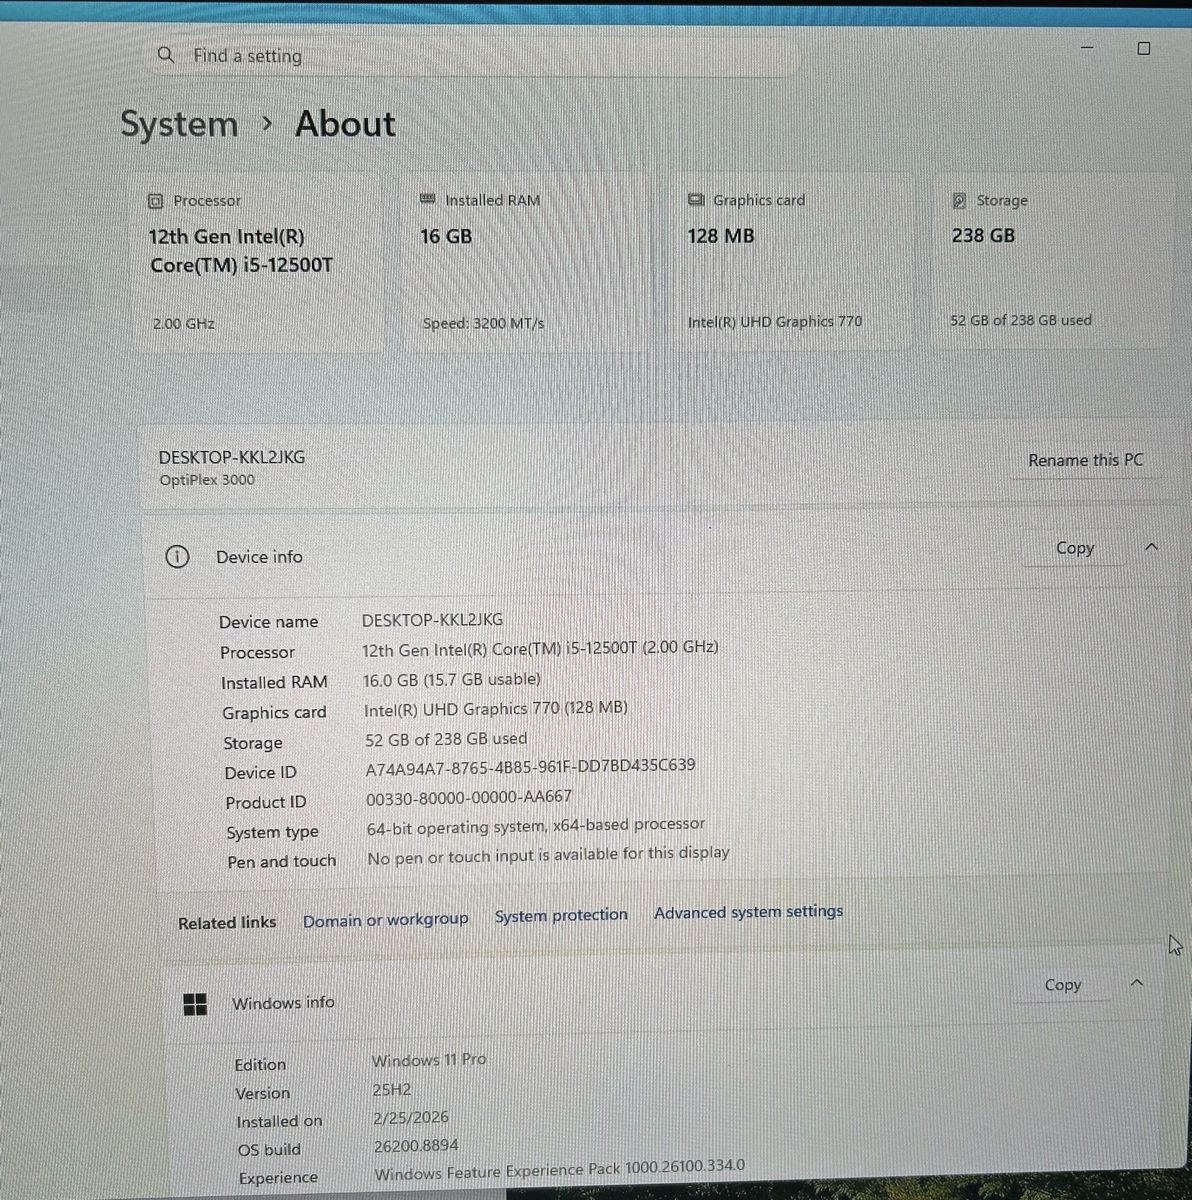Image resolution: width=1192 pixels, height=1200 pixels.
Task: Focus the Find a setting search box
Action: [x=475, y=56]
